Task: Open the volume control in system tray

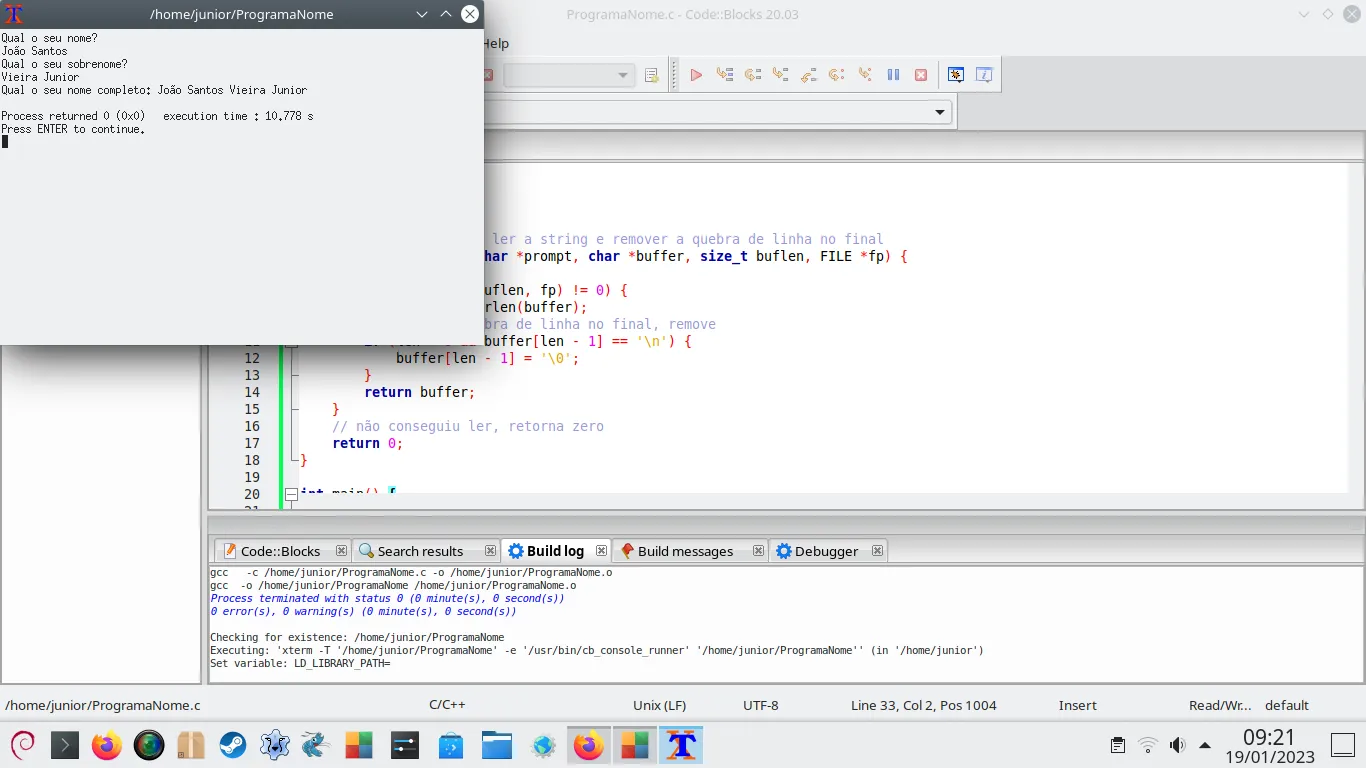Action: [x=1177, y=745]
